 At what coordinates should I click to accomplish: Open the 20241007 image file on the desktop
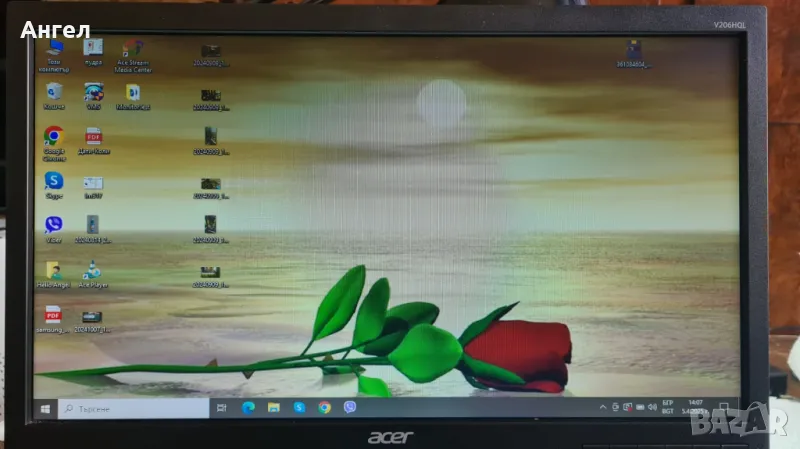click(92, 322)
